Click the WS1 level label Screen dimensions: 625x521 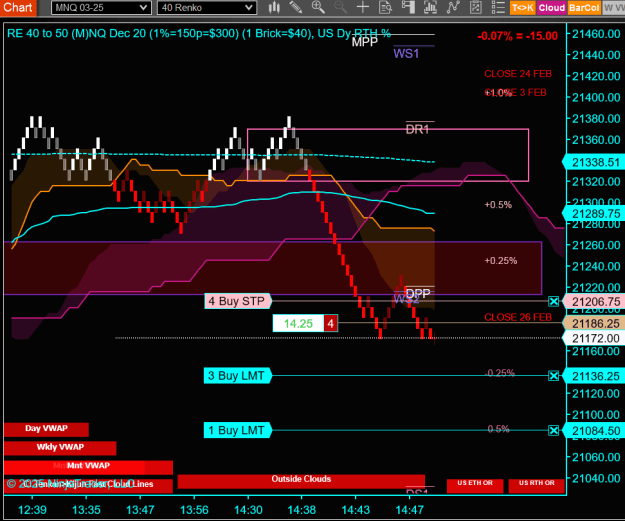[x=406, y=54]
